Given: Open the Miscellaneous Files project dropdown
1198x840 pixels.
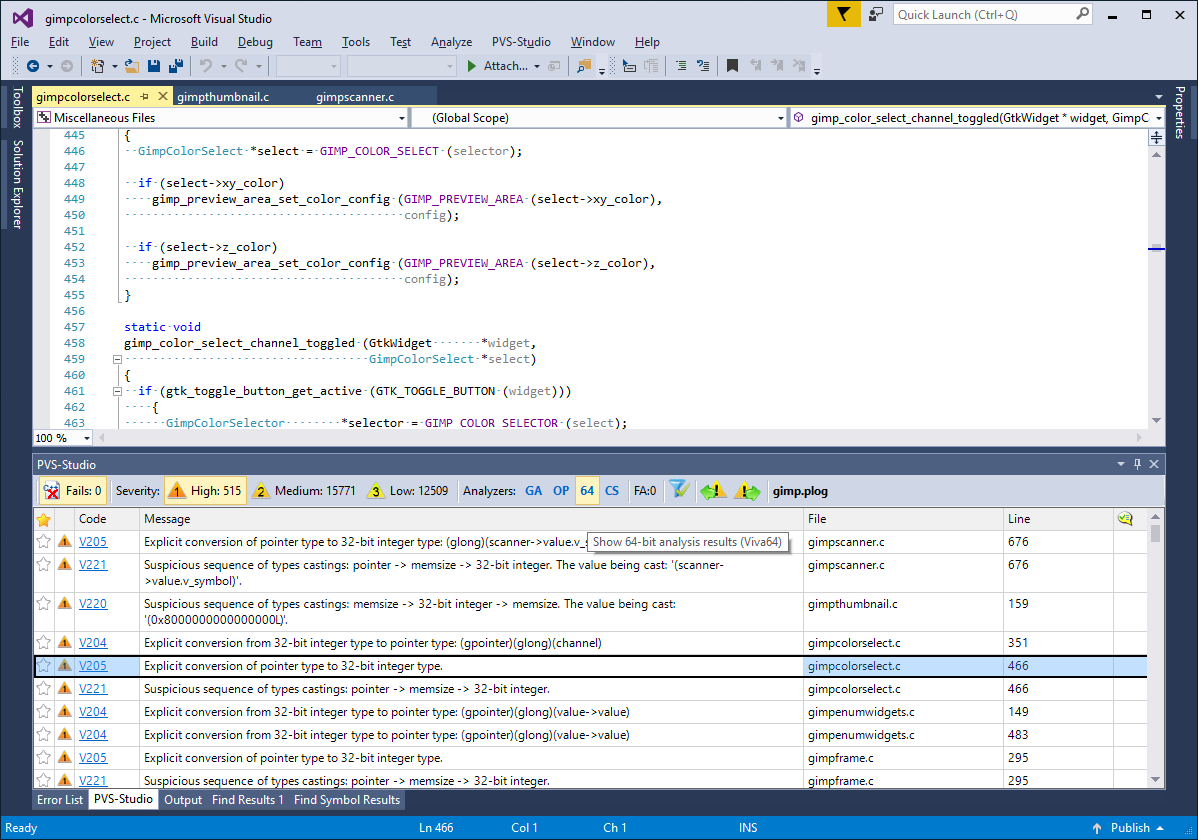Looking at the screenshot, I should (401, 118).
